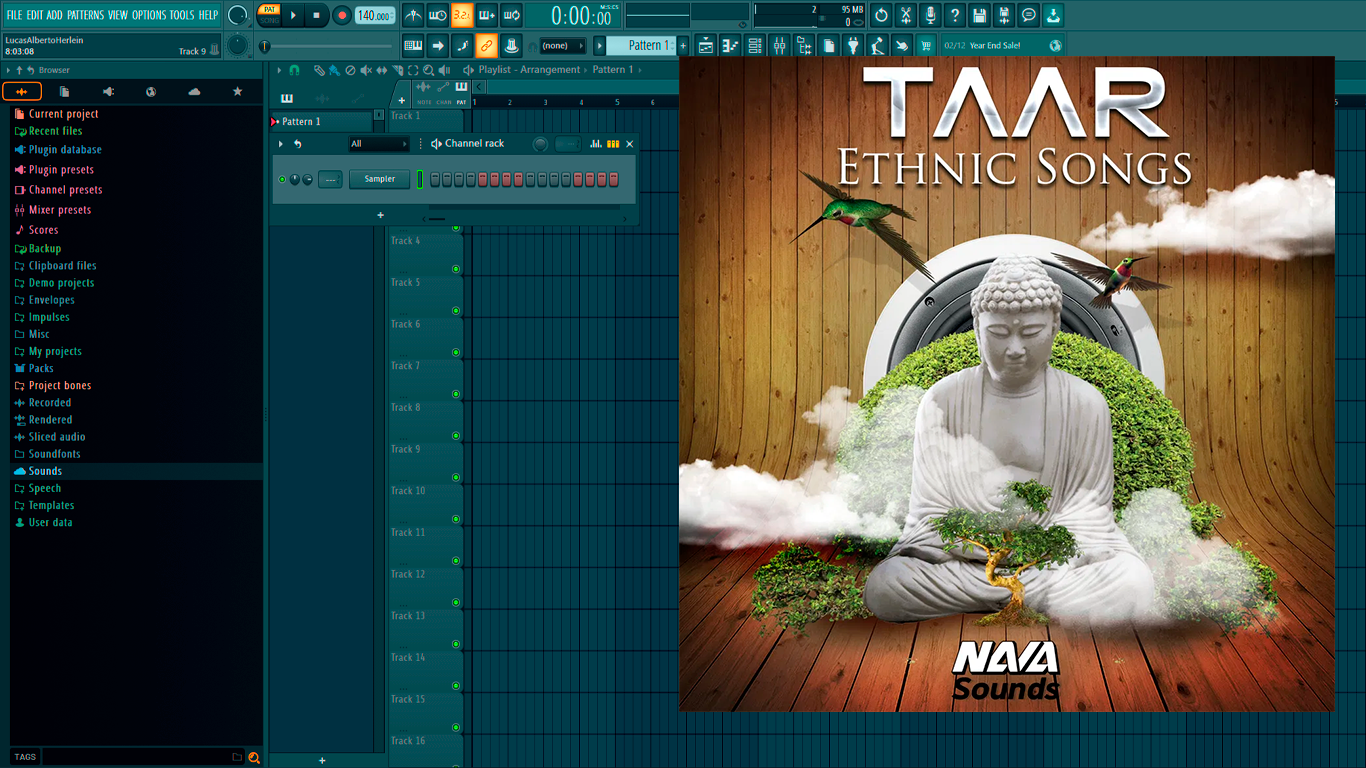1366x768 pixels.
Task: Toggle the countdown before recording
Action: 462,15
